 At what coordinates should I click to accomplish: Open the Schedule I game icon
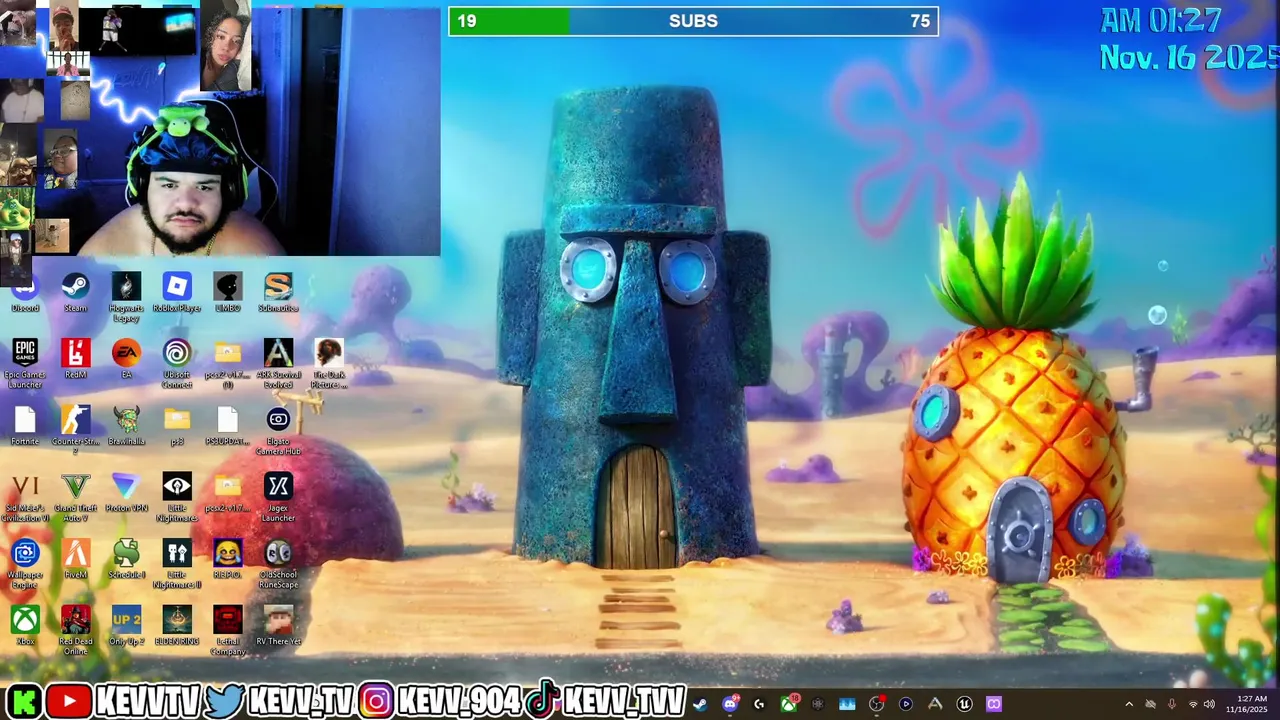[x=126, y=560]
